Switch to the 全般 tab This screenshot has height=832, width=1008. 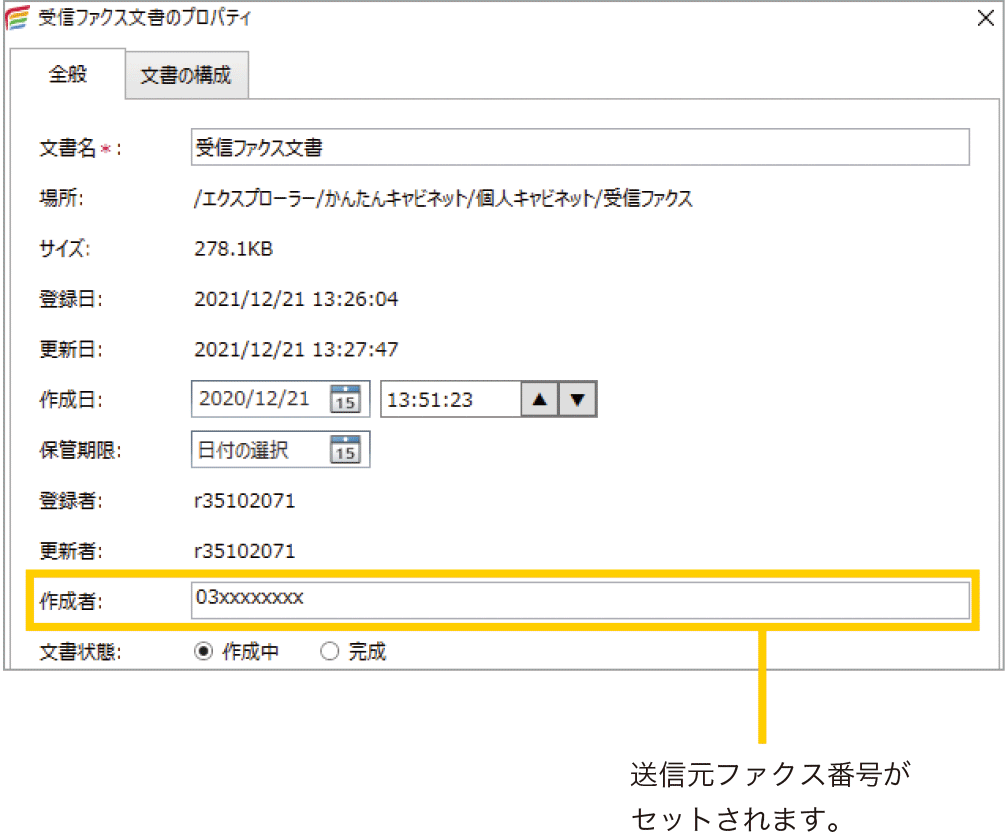point(68,74)
